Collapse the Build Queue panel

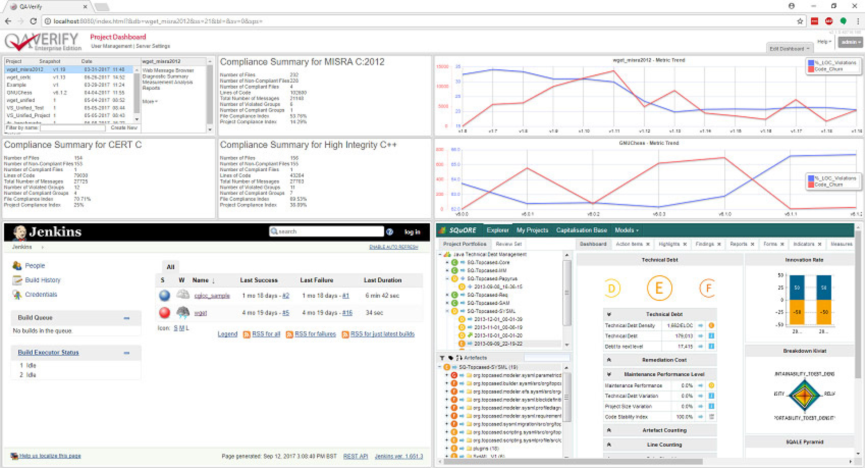click(x=126, y=318)
